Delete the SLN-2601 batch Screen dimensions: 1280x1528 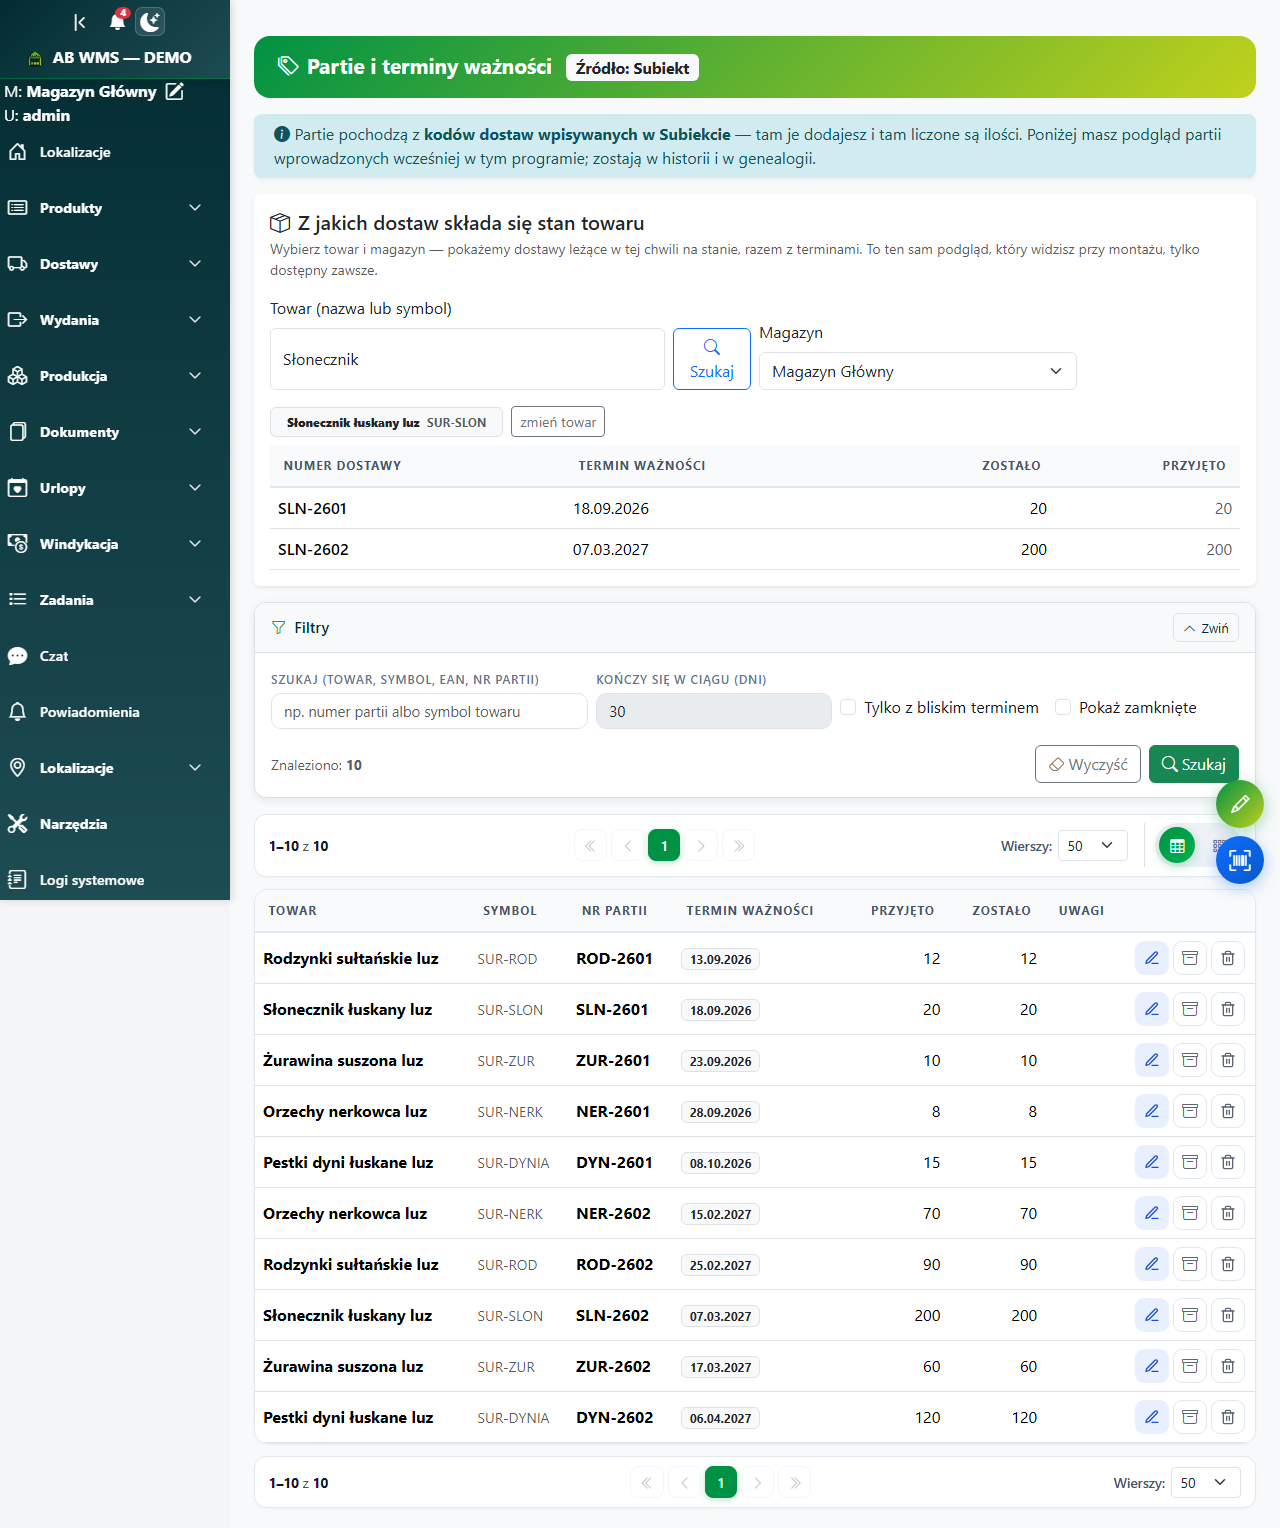[1228, 1009]
